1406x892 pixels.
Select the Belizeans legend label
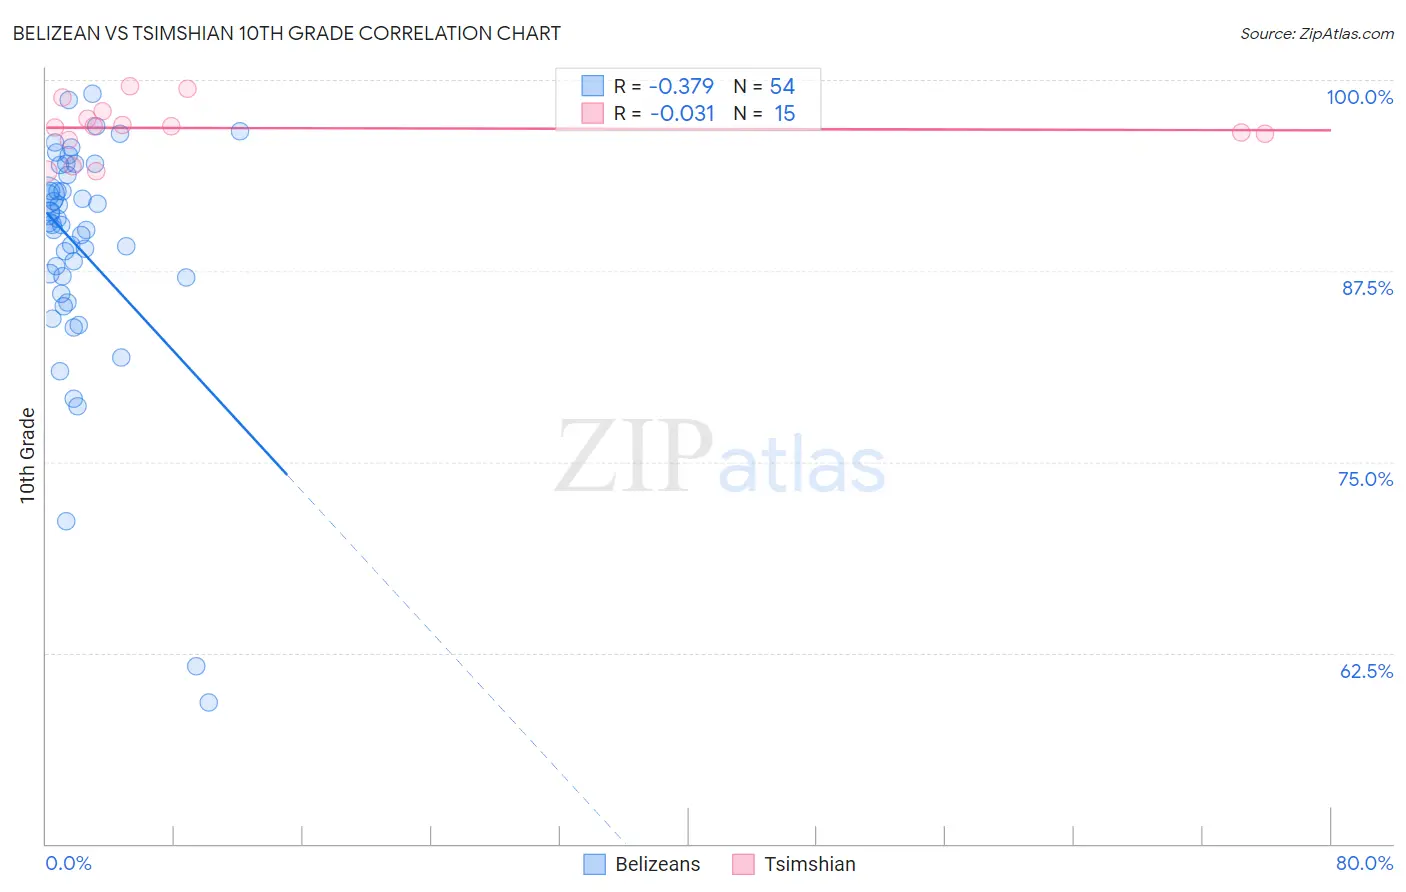(658, 864)
